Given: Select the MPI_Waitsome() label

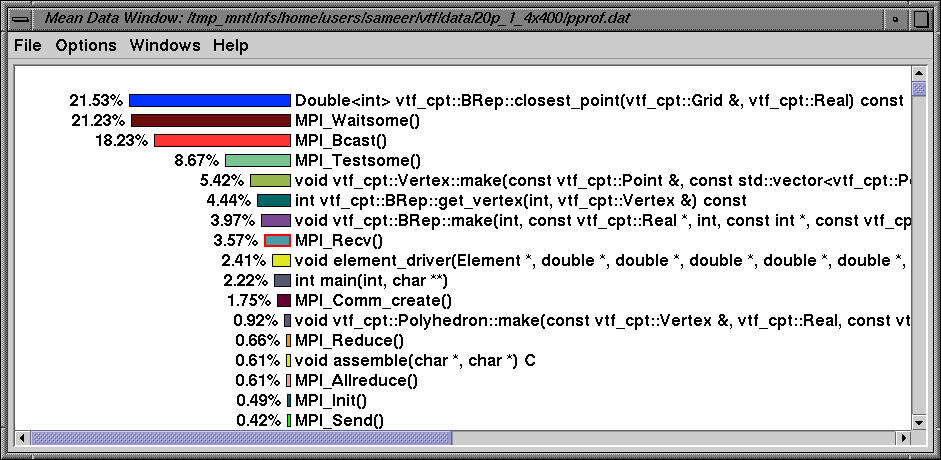Looking at the screenshot, I should click(x=357, y=121).
